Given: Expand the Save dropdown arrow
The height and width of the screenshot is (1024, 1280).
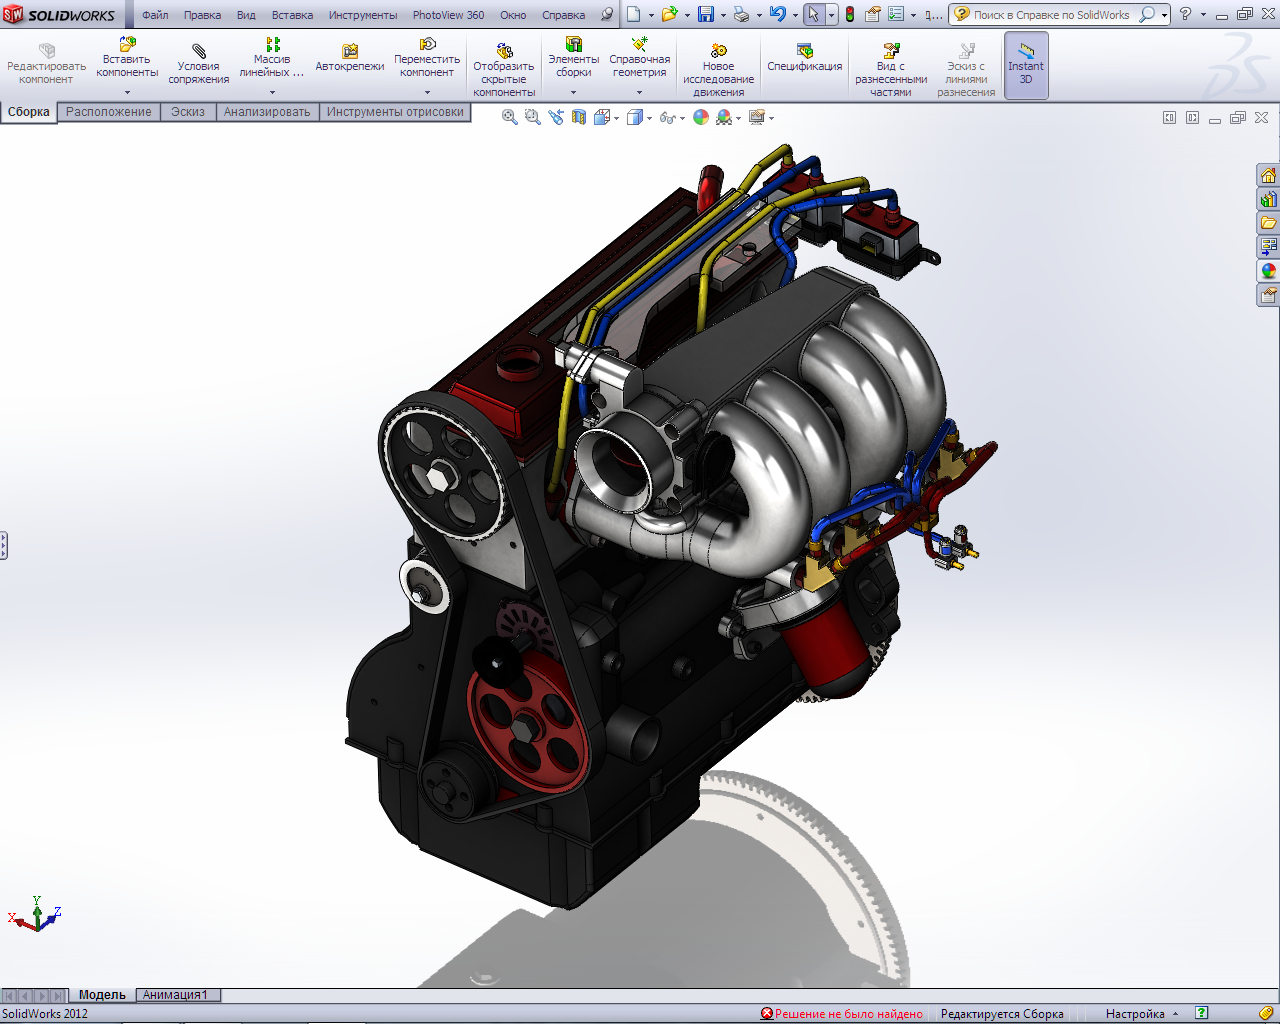Looking at the screenshot, I should tap(723, 15).
